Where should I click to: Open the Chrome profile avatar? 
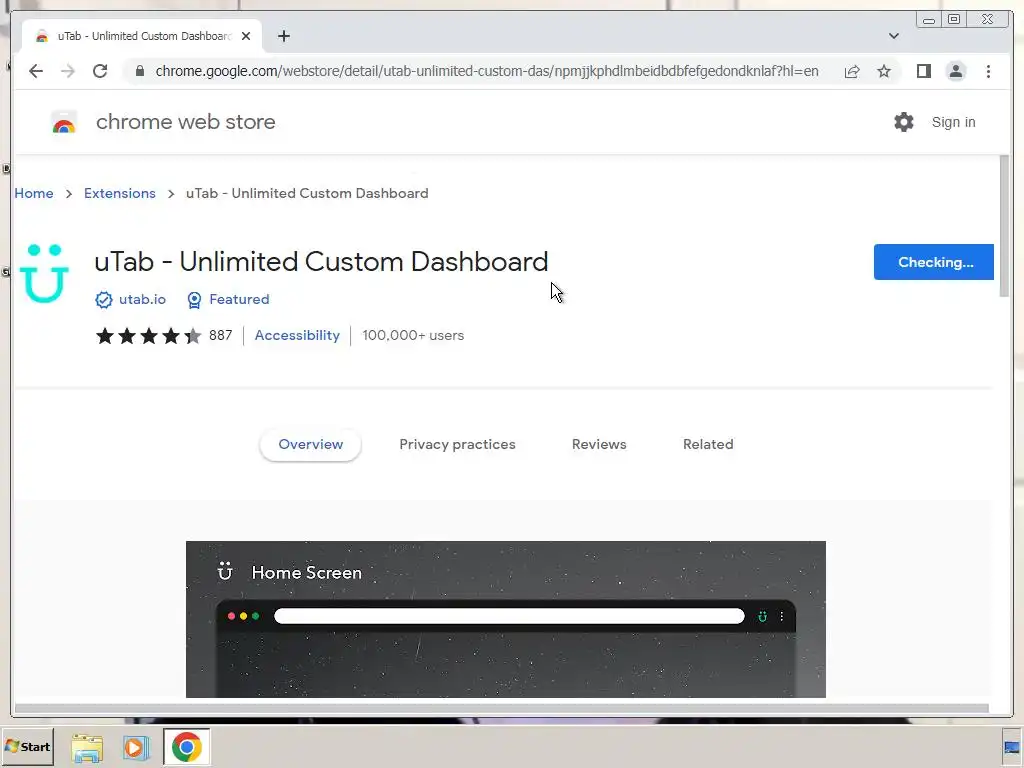click(955, 71)
